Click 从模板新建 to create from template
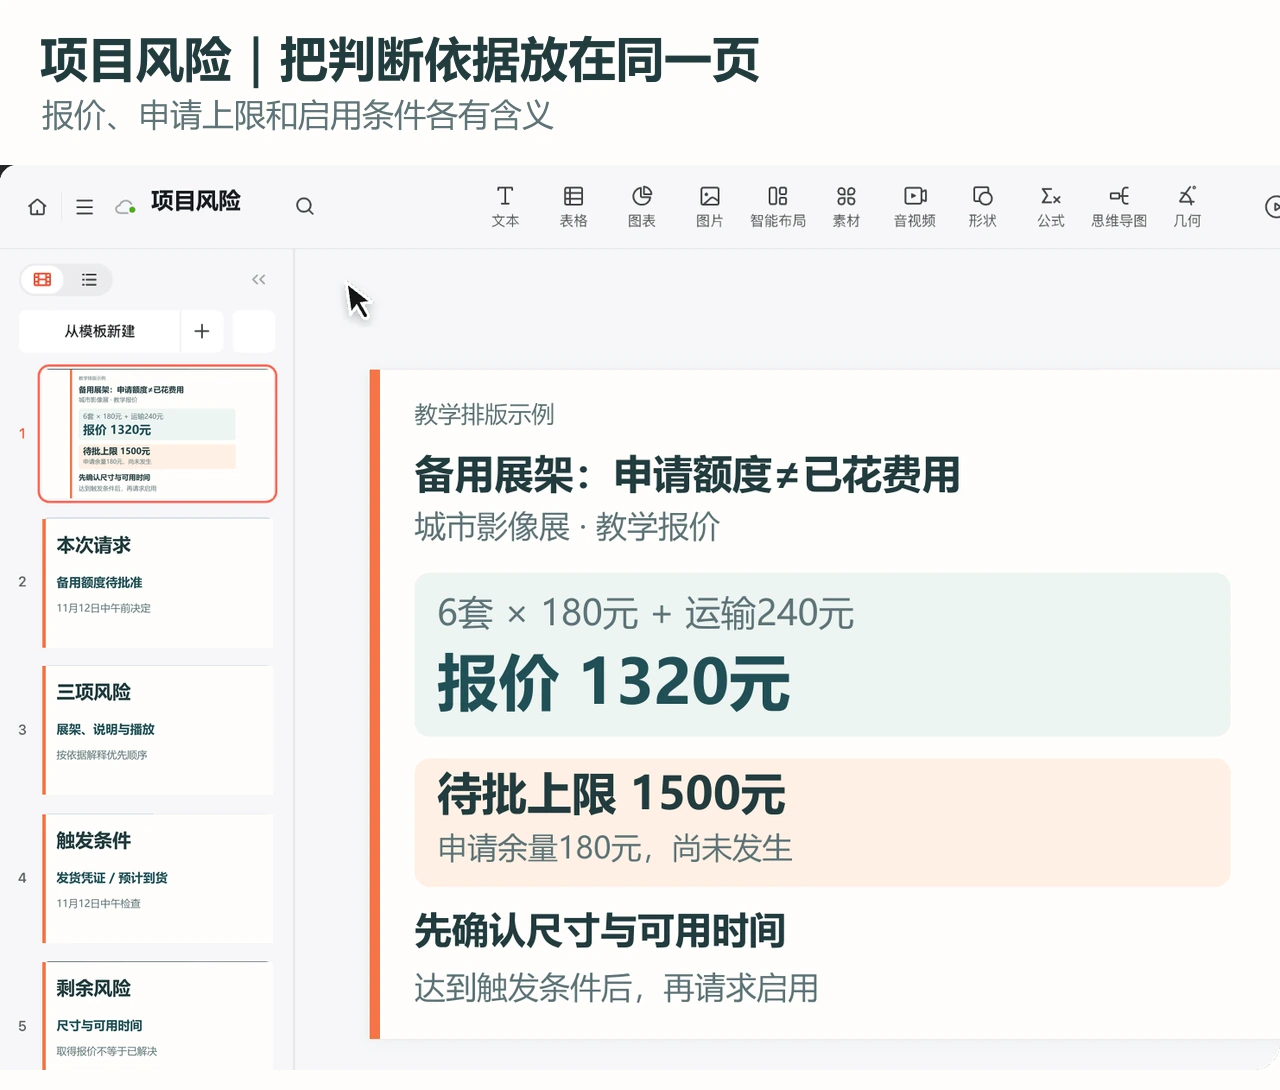1280x1090 pixels. (x=100, y=331)
